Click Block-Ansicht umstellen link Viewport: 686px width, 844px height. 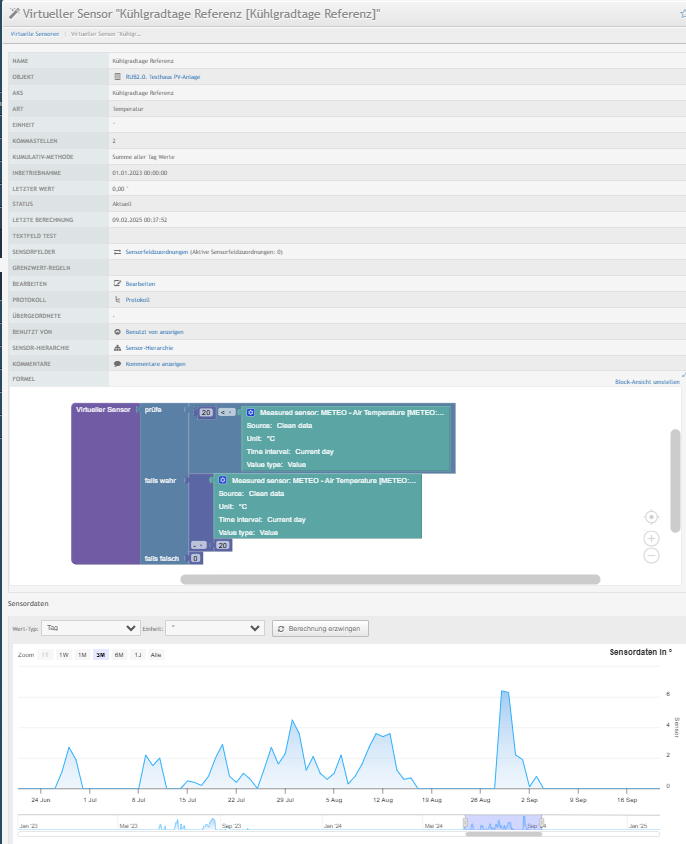coord(647,382)
